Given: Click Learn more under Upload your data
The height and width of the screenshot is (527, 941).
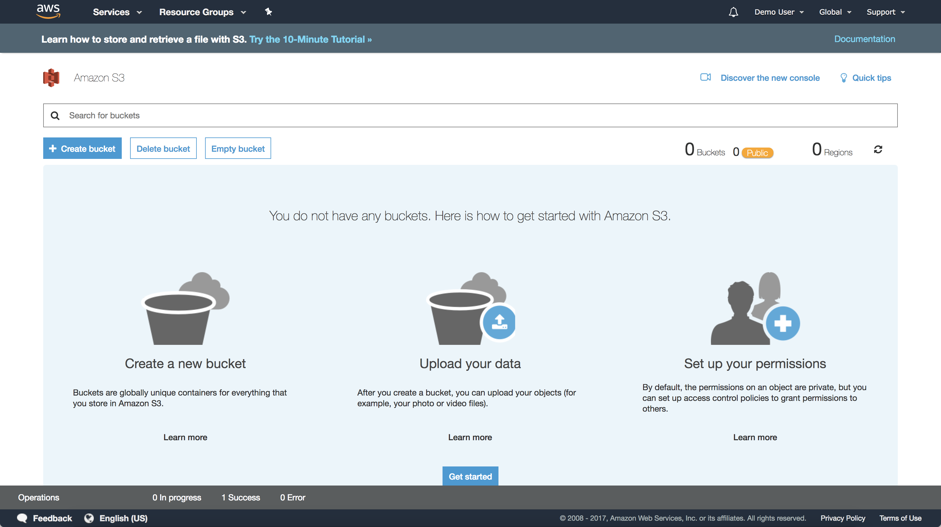Looking at the screenshot, I should click(x=470, y=437).
